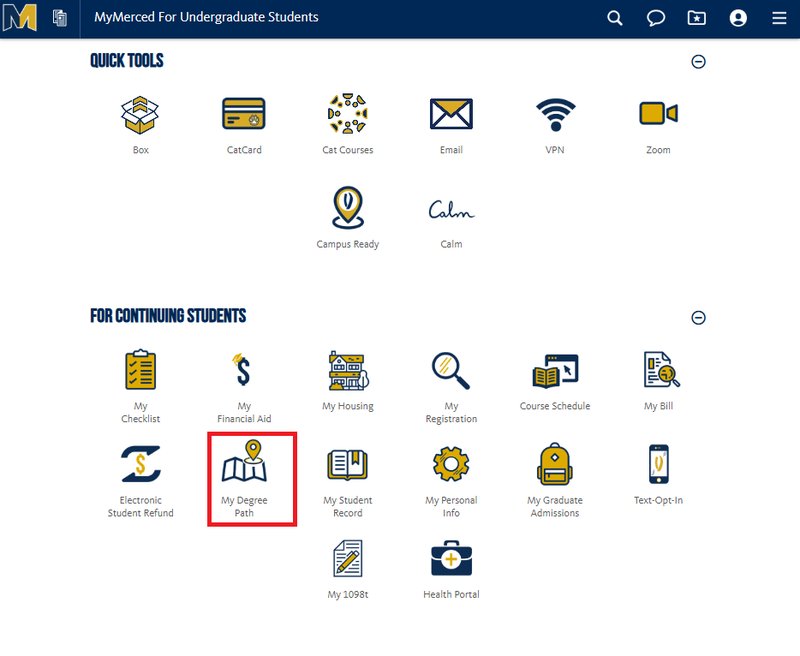Open My Housing icon
Screen dimensions: 800x656
pyautogui.click(x=348, y=371)
